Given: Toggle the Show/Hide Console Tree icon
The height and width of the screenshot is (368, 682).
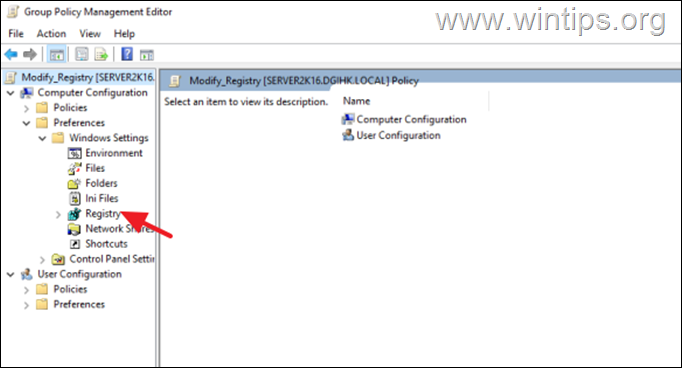Looking at the screenshot, I should 57,55.
